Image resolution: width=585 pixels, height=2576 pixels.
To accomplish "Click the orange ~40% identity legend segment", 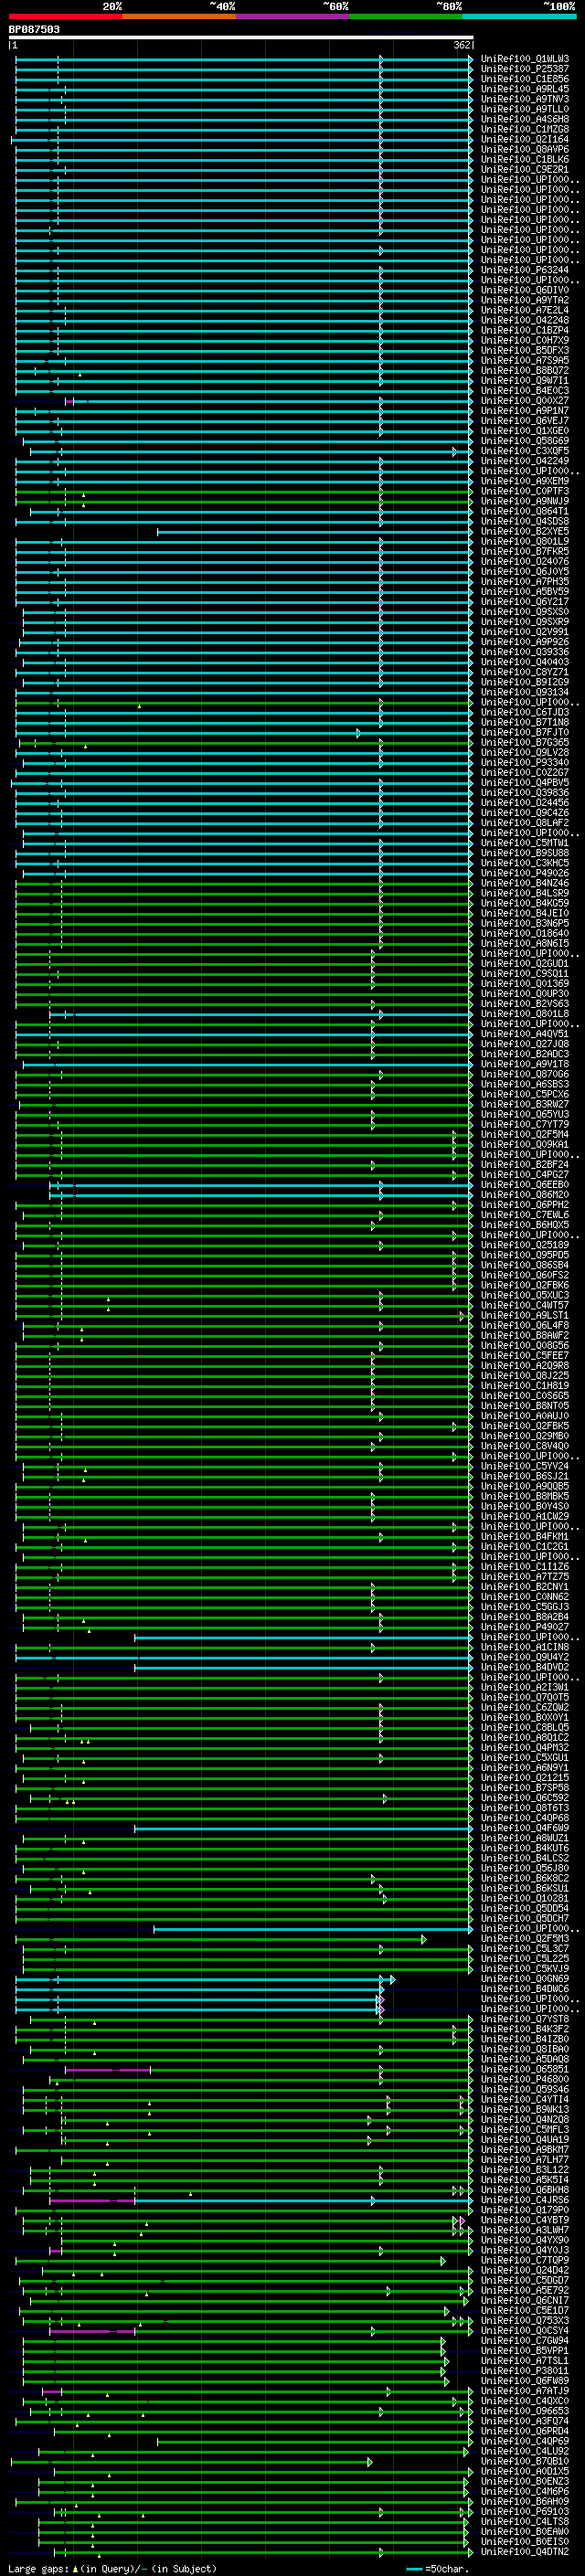I will 179,16.
